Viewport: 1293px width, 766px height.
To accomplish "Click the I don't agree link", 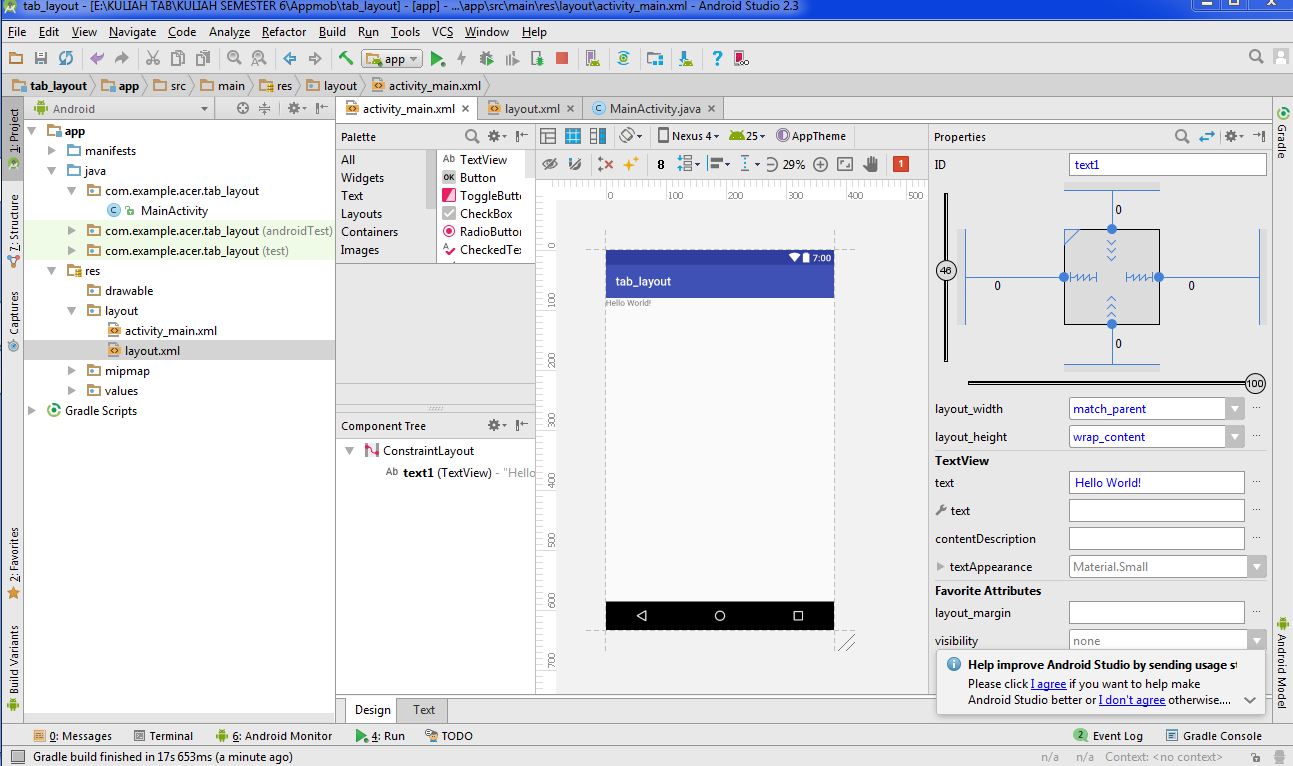I will pyautogui.click(x=1132, y=700).
